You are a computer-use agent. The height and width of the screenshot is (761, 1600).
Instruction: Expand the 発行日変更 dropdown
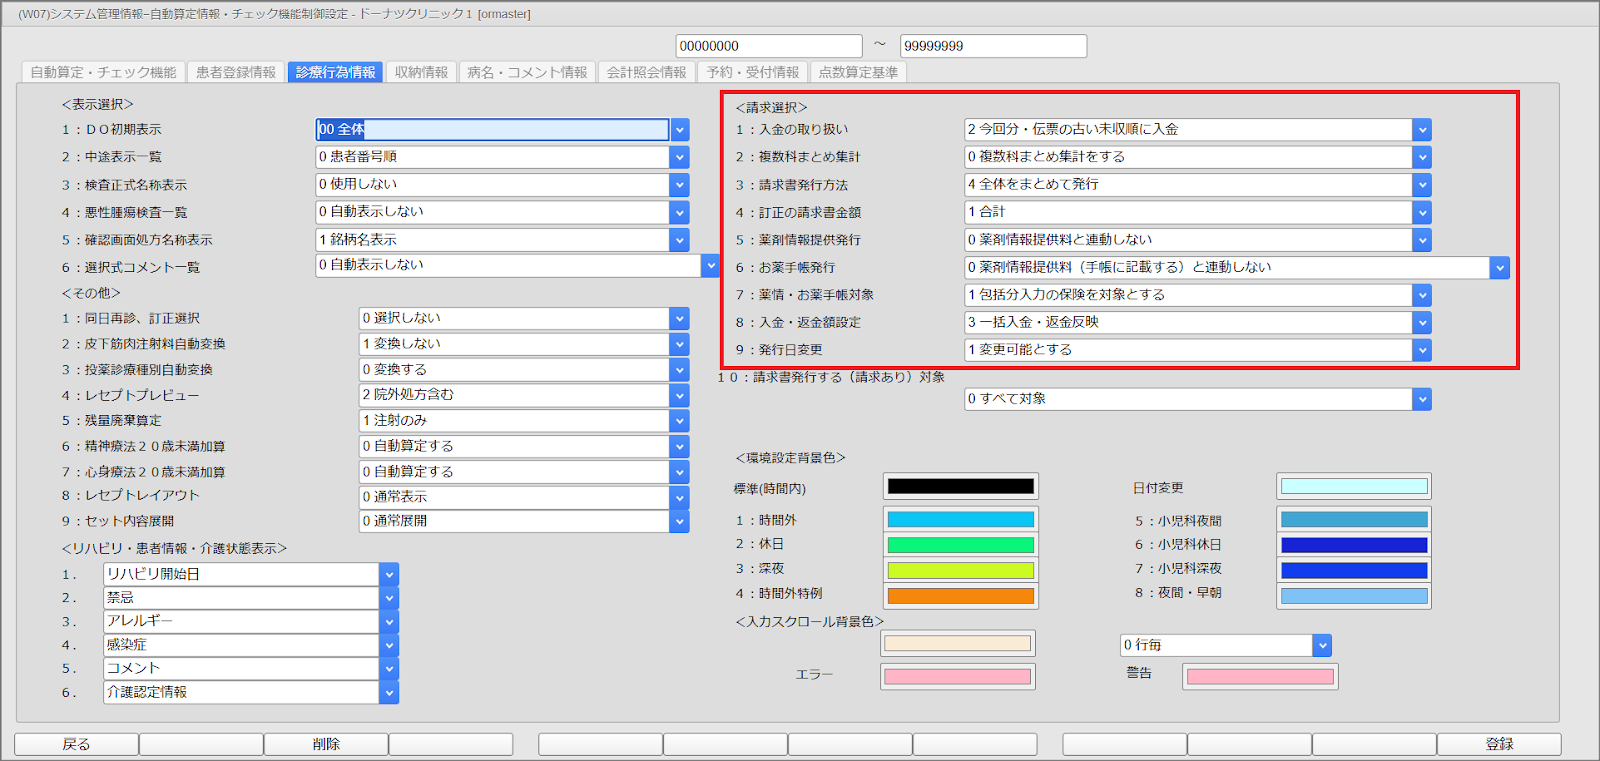(1422, 350)
